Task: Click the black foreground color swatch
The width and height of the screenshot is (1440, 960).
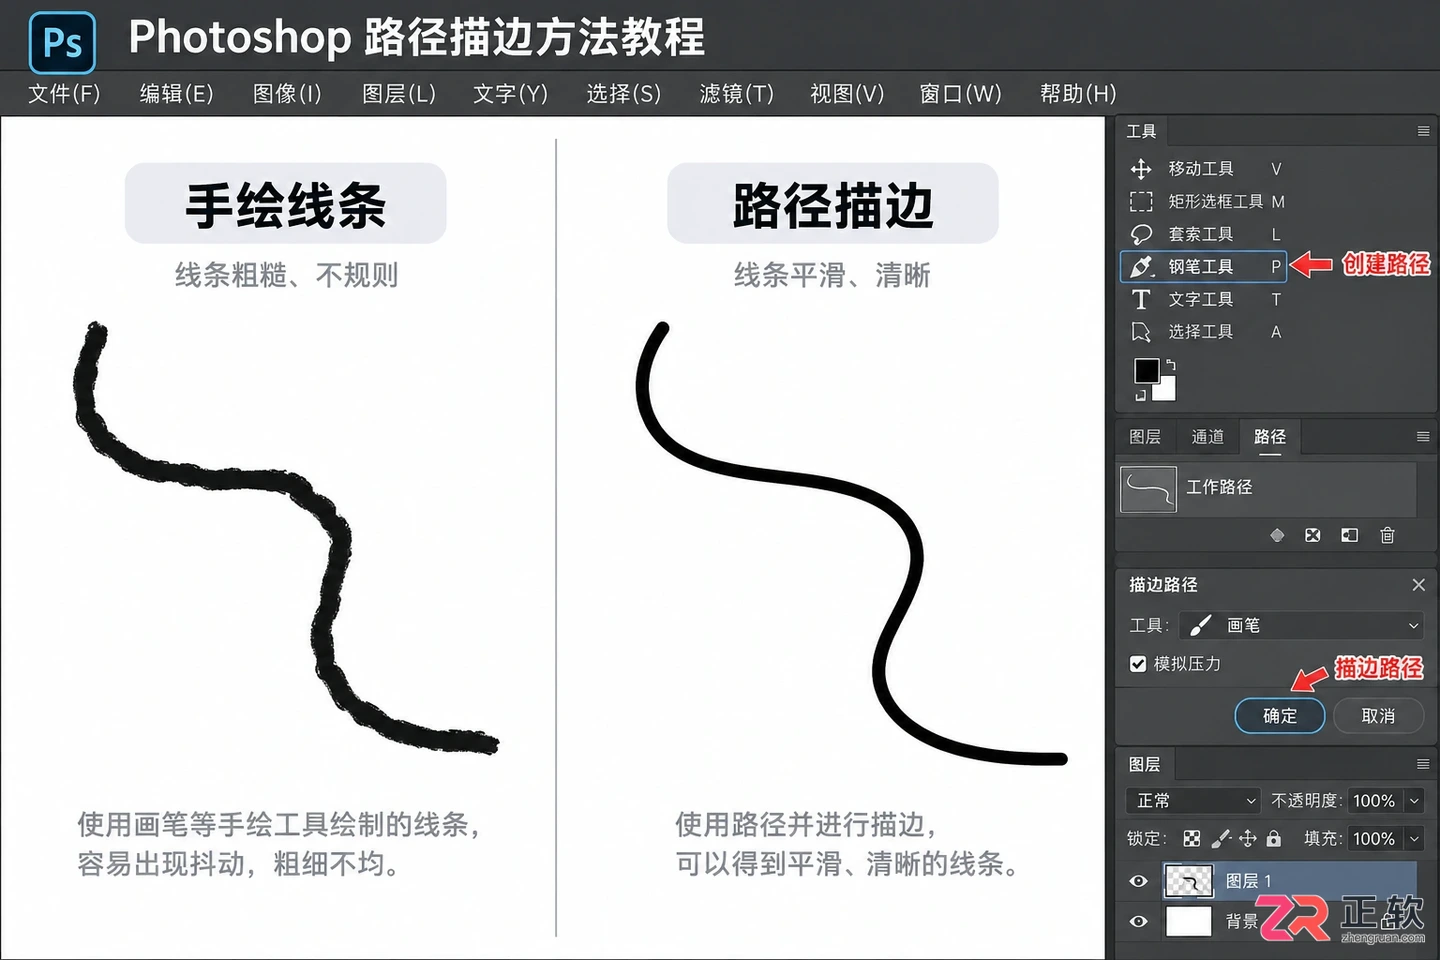Action: pos(1146,370)
